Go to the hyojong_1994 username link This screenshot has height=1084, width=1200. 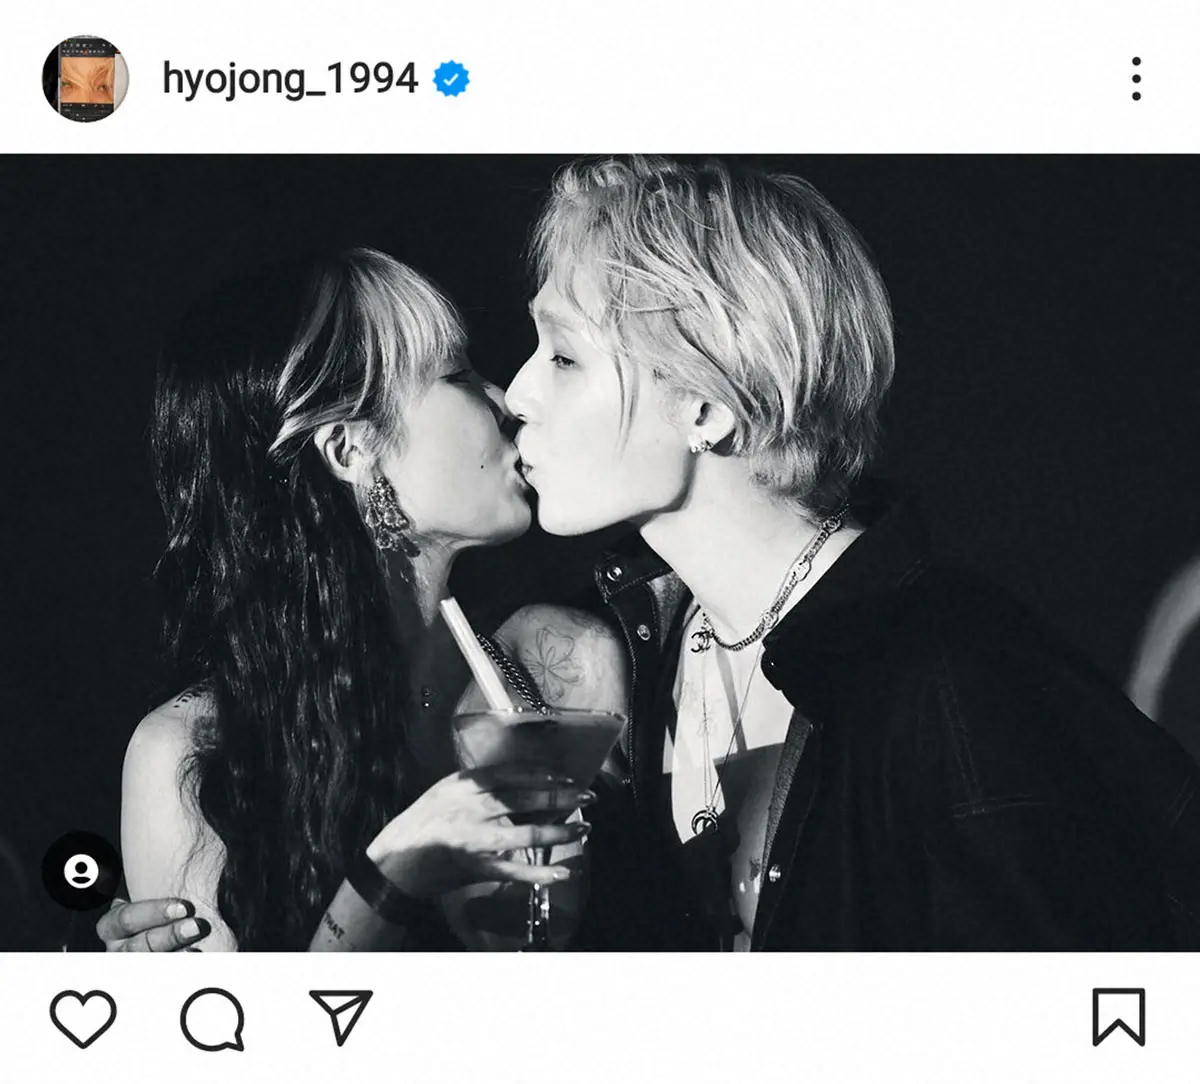click(x=290, y=79)
